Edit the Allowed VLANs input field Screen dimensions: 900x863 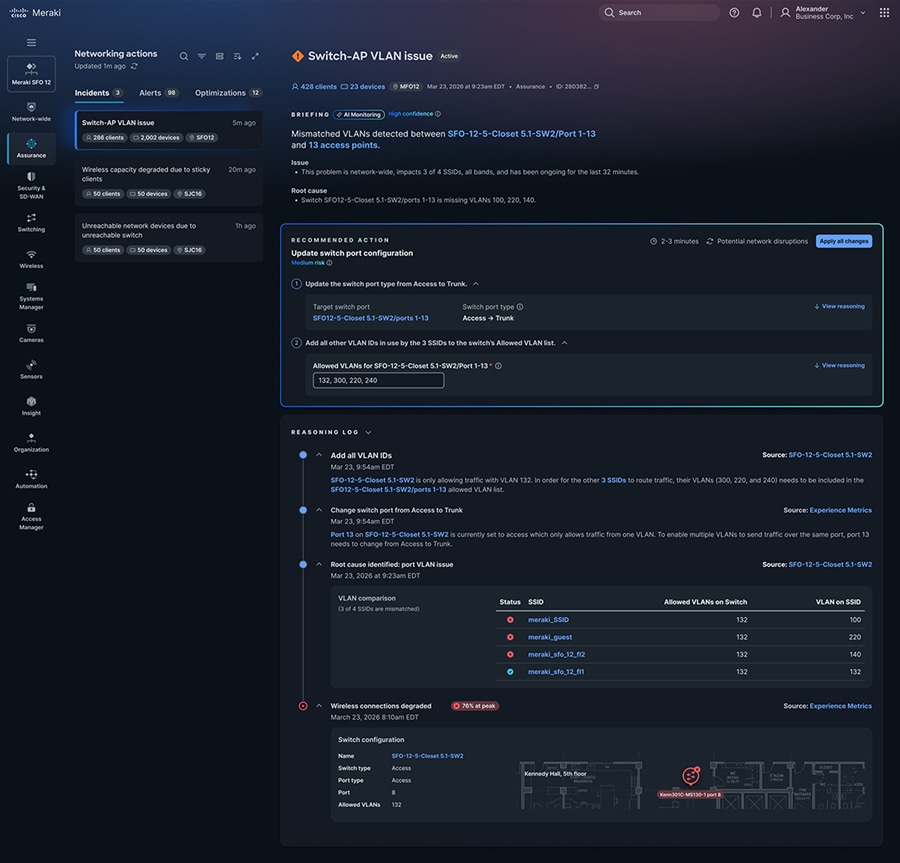(x=378, y=380)
